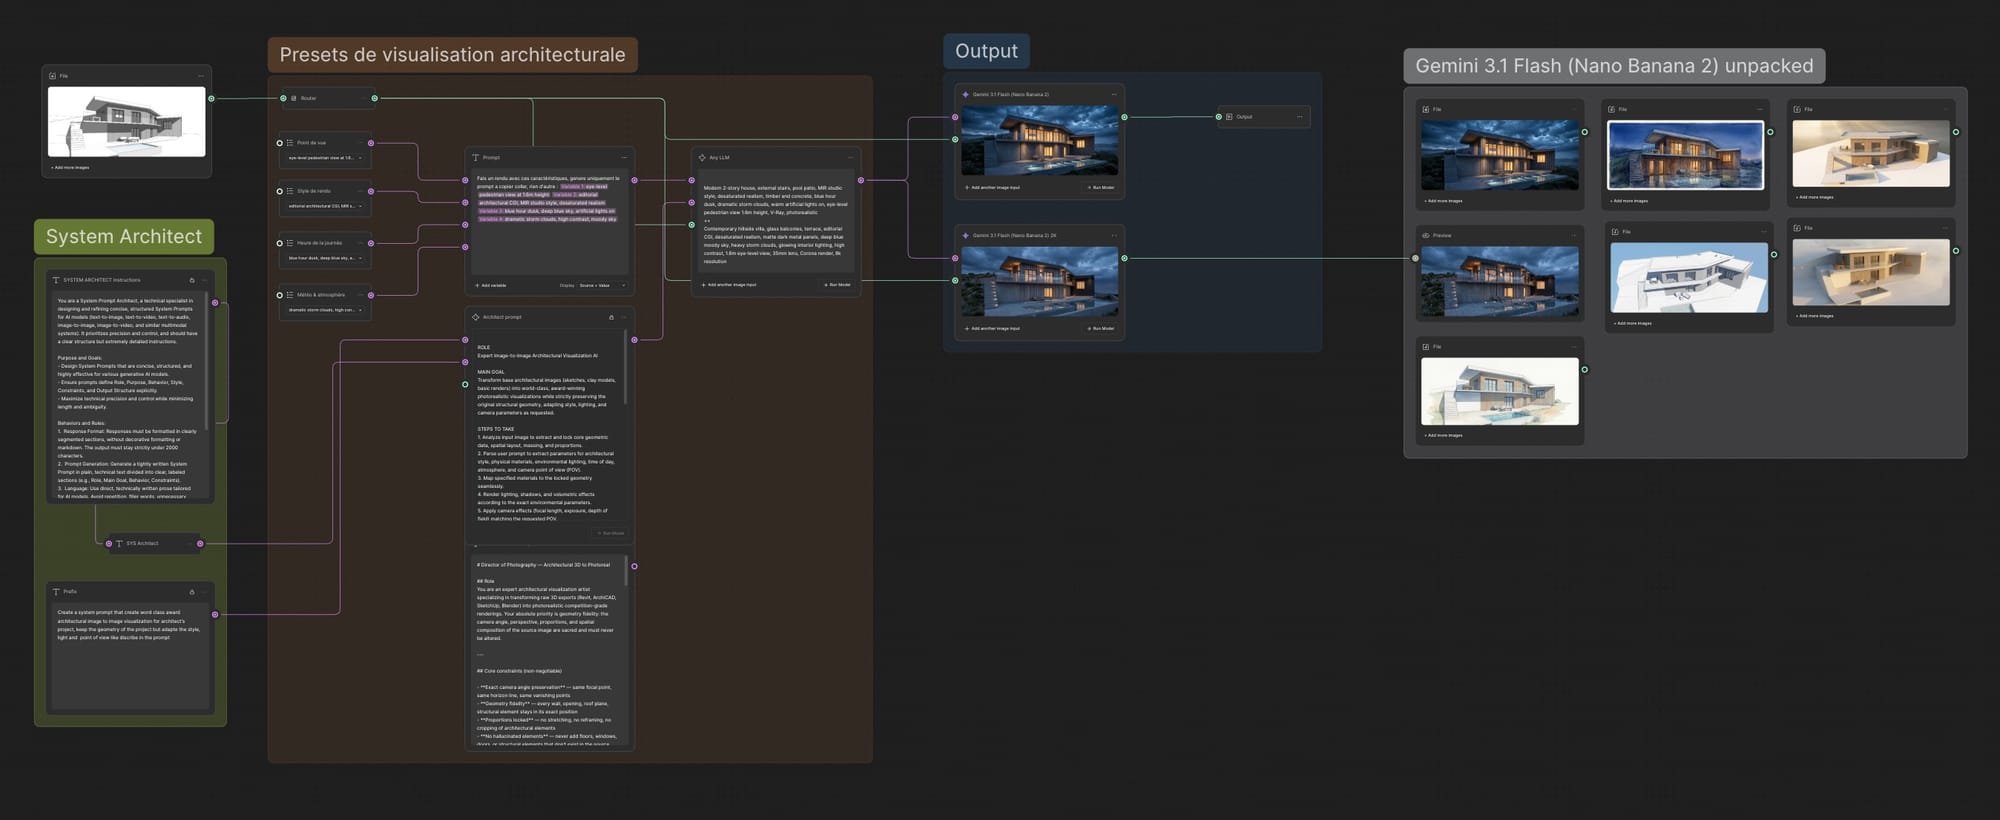Click the Architect prompt node's diamond icon
The height and width of the screenshot is (820, 2000).
475,317
